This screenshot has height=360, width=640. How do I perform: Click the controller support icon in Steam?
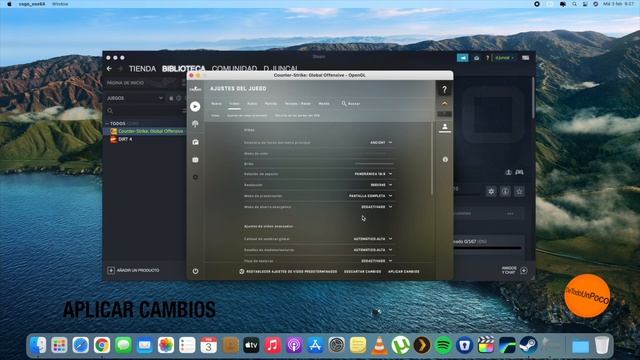[519, 172]
